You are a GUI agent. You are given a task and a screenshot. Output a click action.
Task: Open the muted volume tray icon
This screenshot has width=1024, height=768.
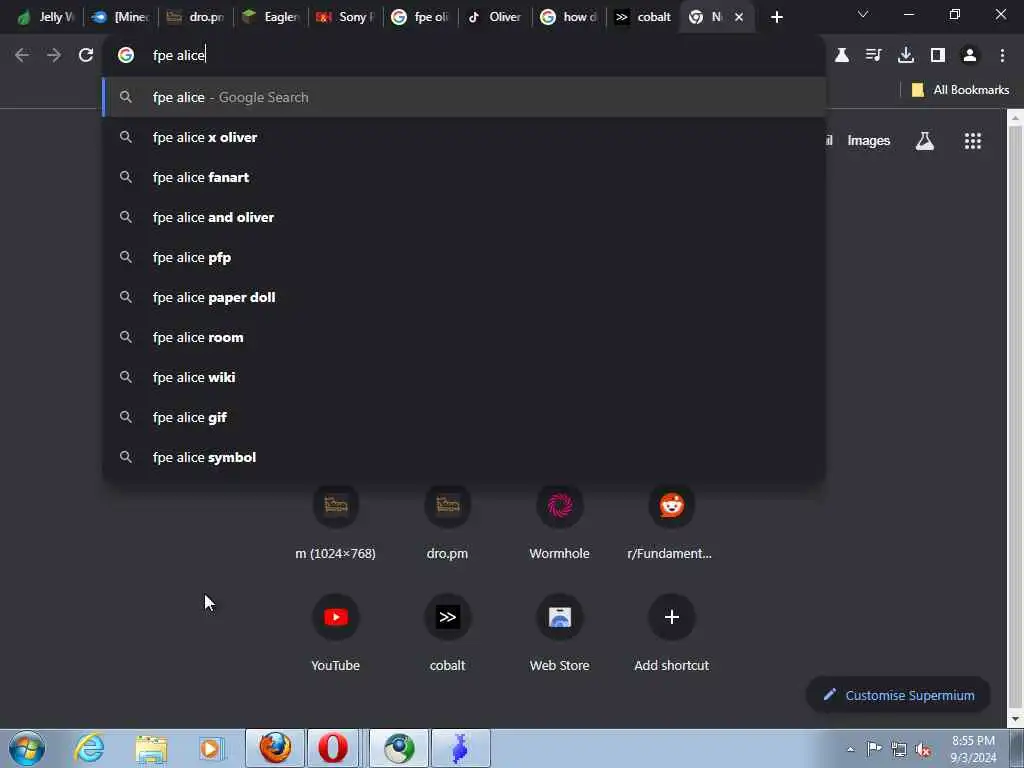(923, 749)
